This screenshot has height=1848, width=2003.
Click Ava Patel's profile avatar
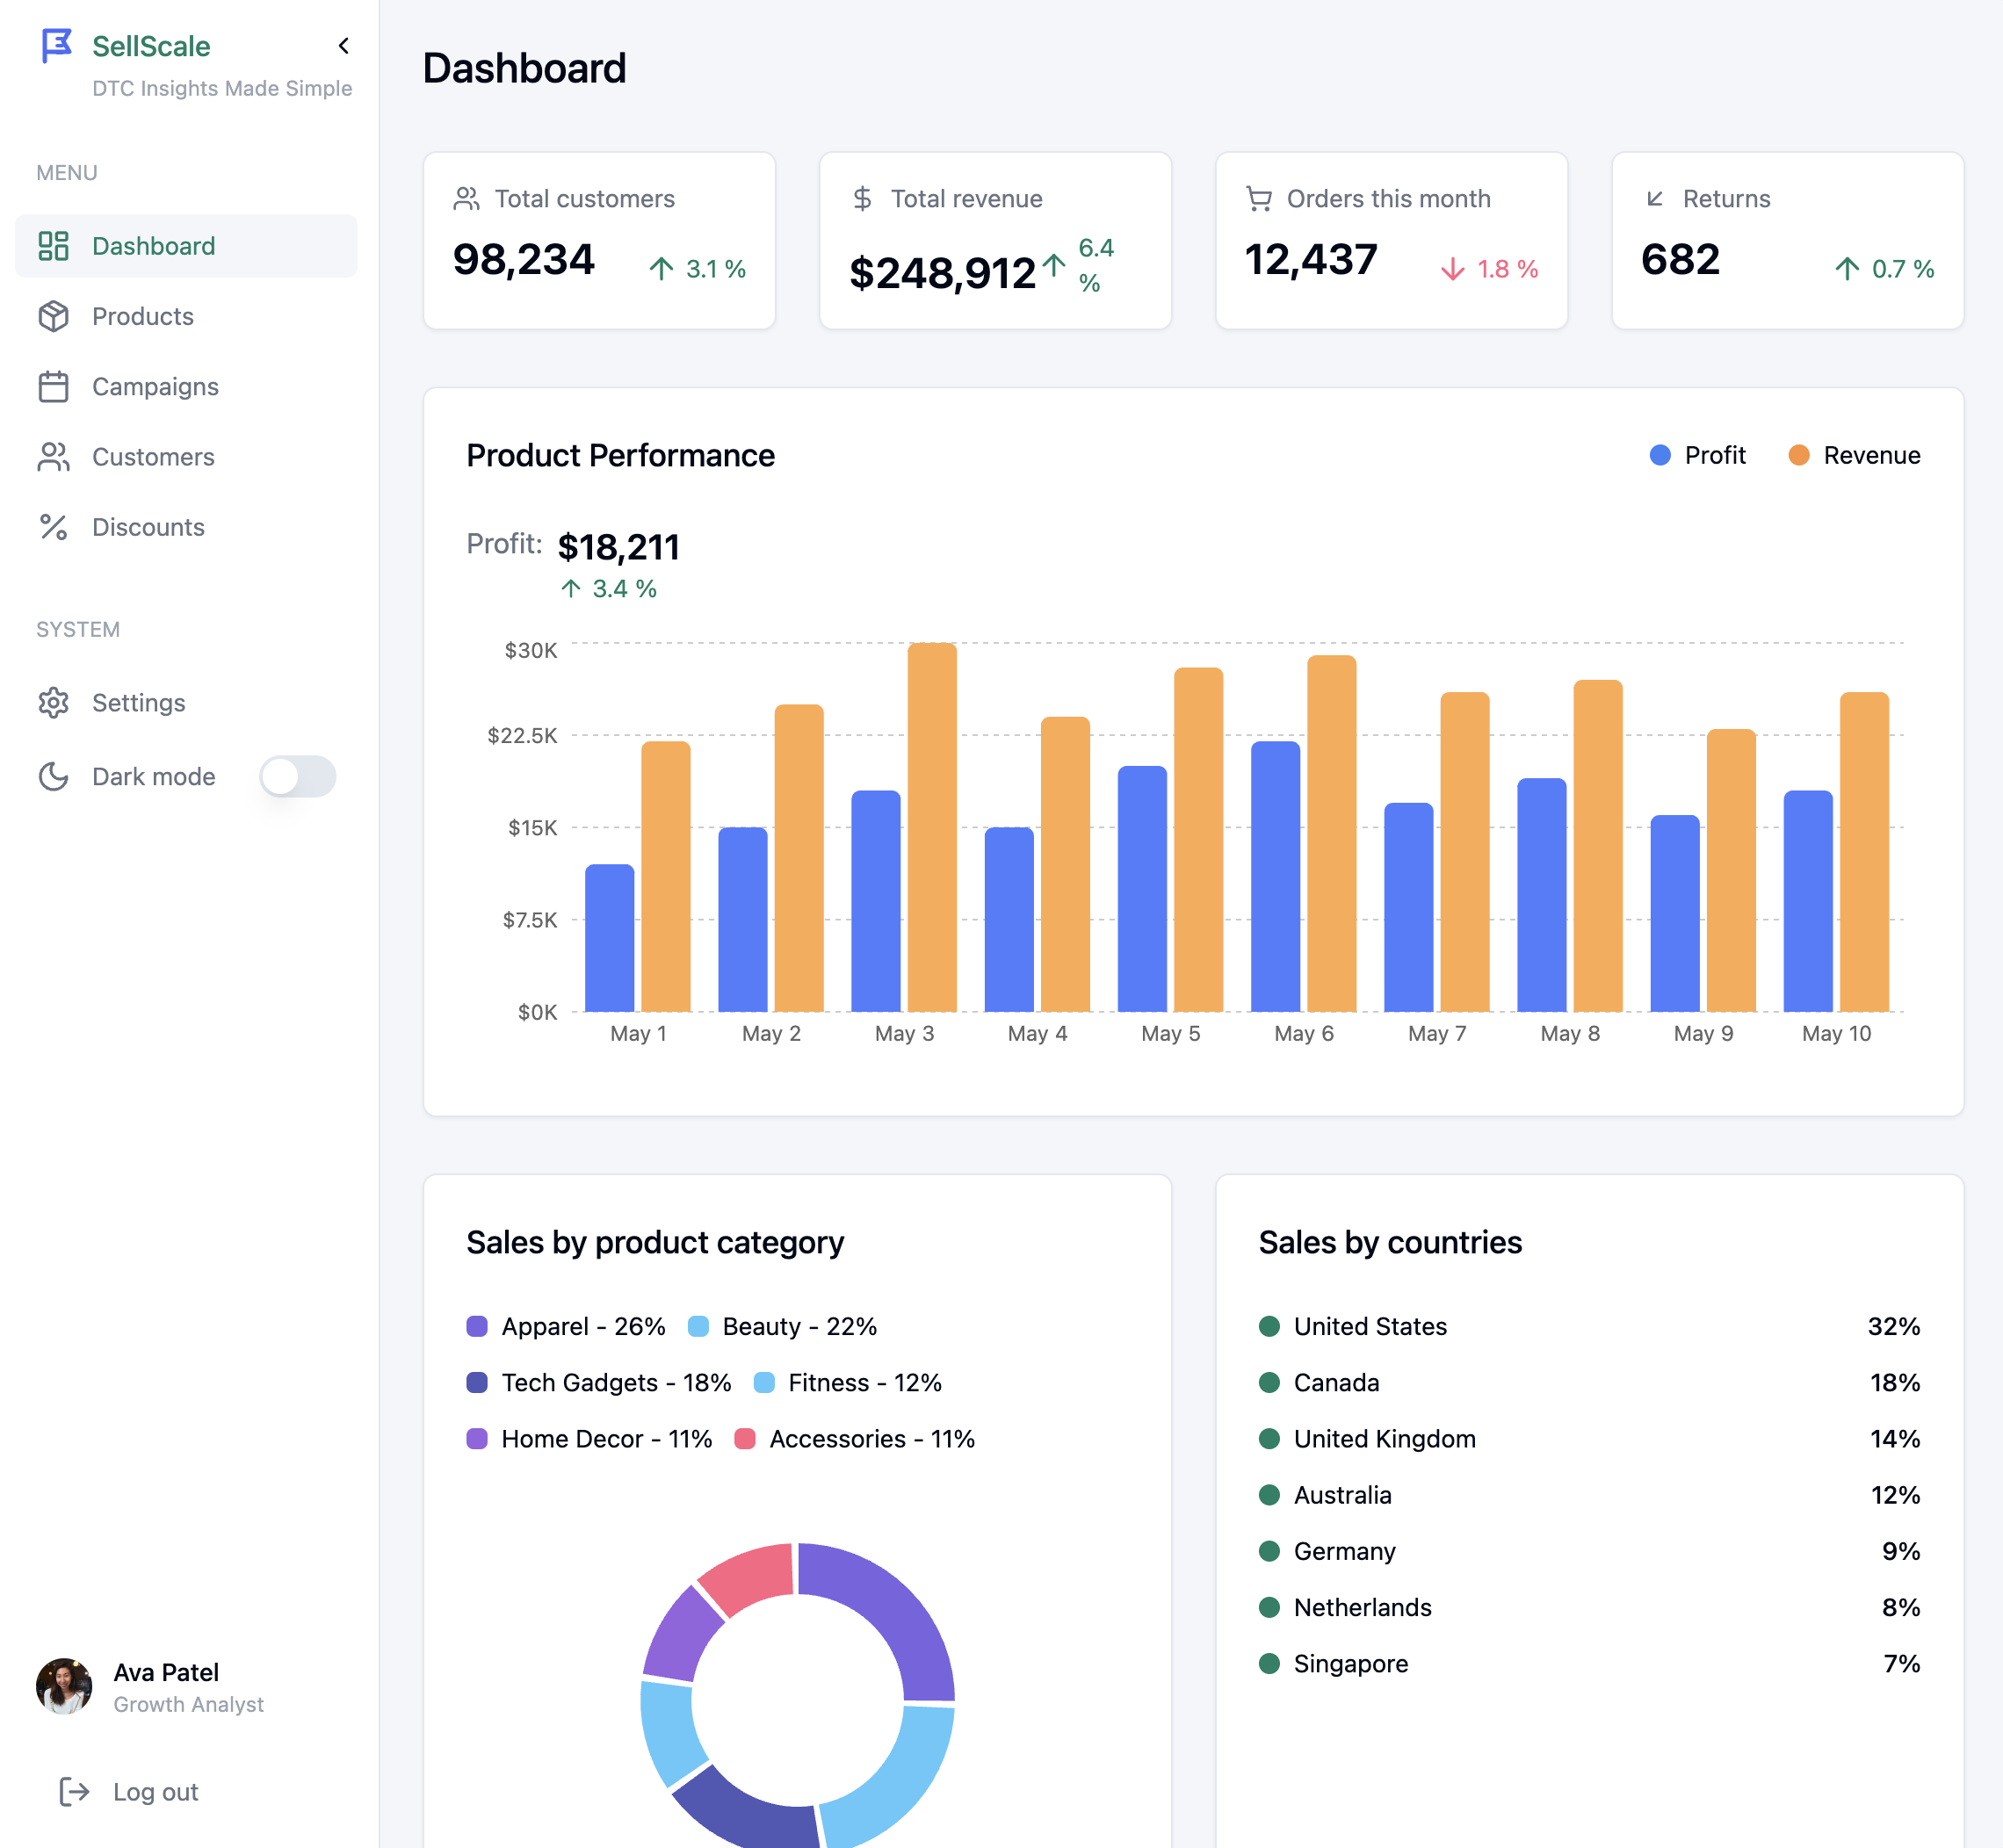64,1687
